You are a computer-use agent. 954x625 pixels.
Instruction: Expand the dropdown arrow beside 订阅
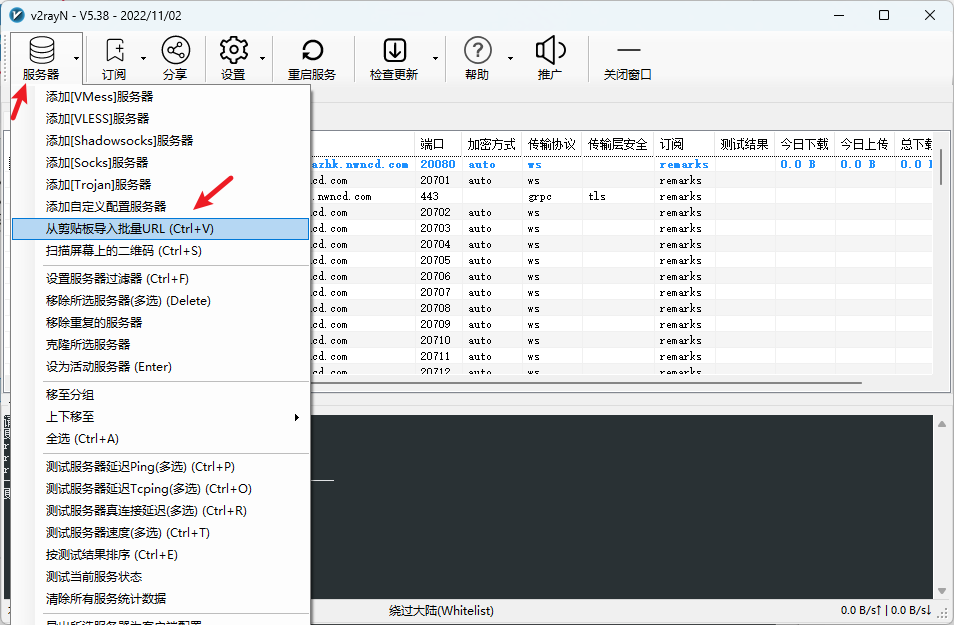click(x=144, y=58)
